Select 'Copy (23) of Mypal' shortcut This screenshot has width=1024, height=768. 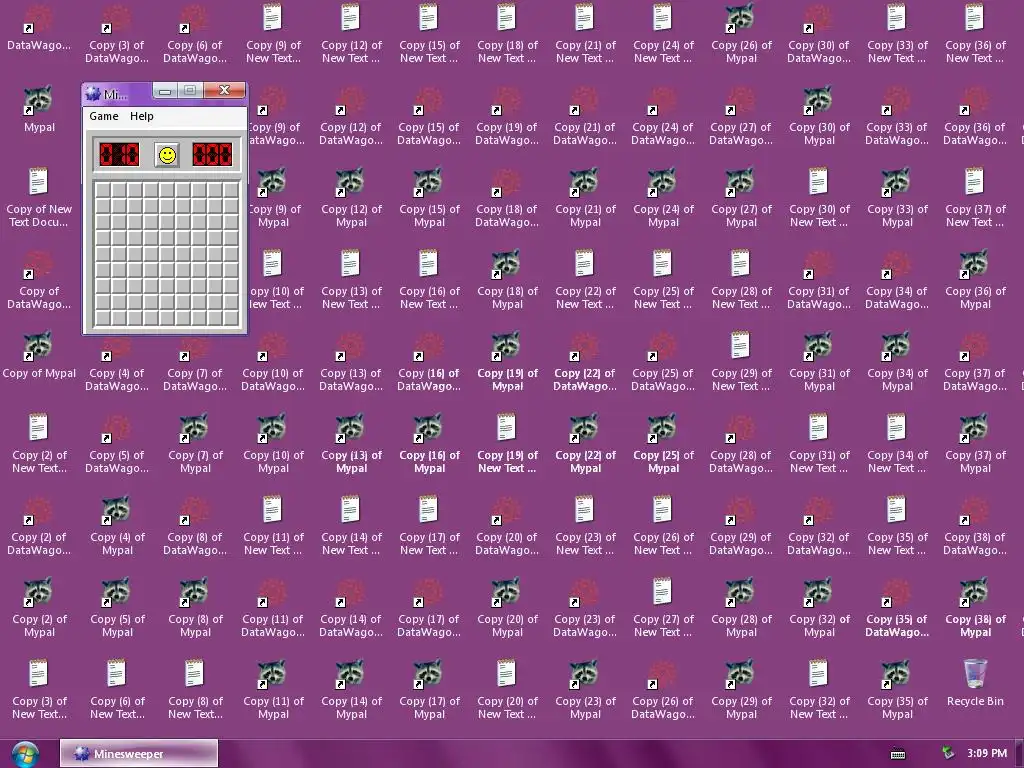pos(585,690)
